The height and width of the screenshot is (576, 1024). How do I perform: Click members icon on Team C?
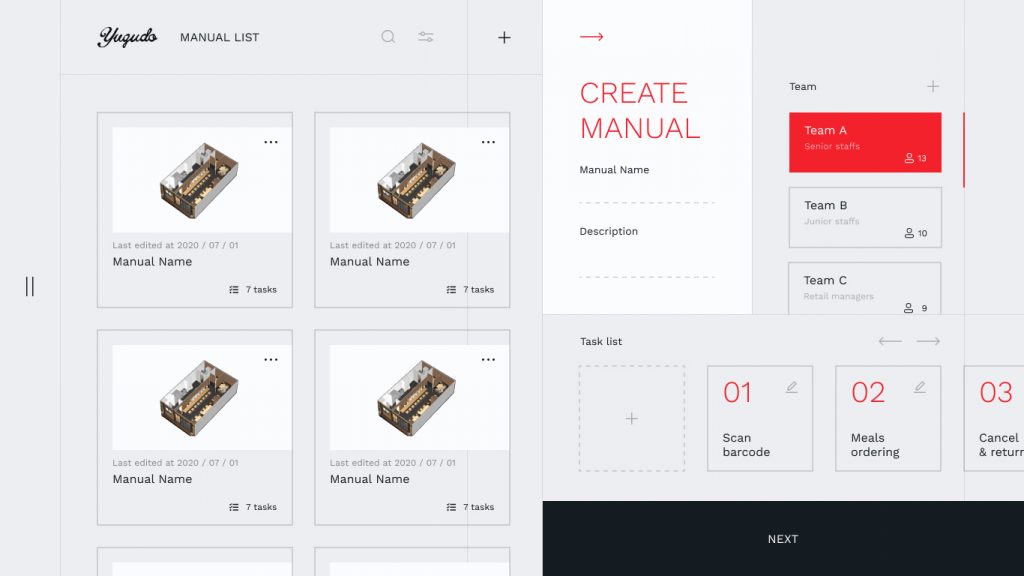click(x=908, y=308)
